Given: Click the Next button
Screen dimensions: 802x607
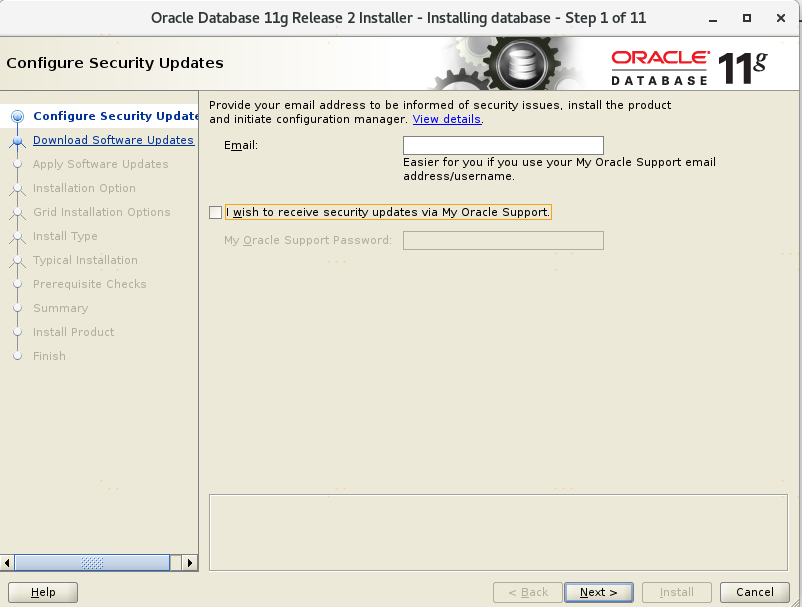Looking at the screenshot, I should coord(598,592).
